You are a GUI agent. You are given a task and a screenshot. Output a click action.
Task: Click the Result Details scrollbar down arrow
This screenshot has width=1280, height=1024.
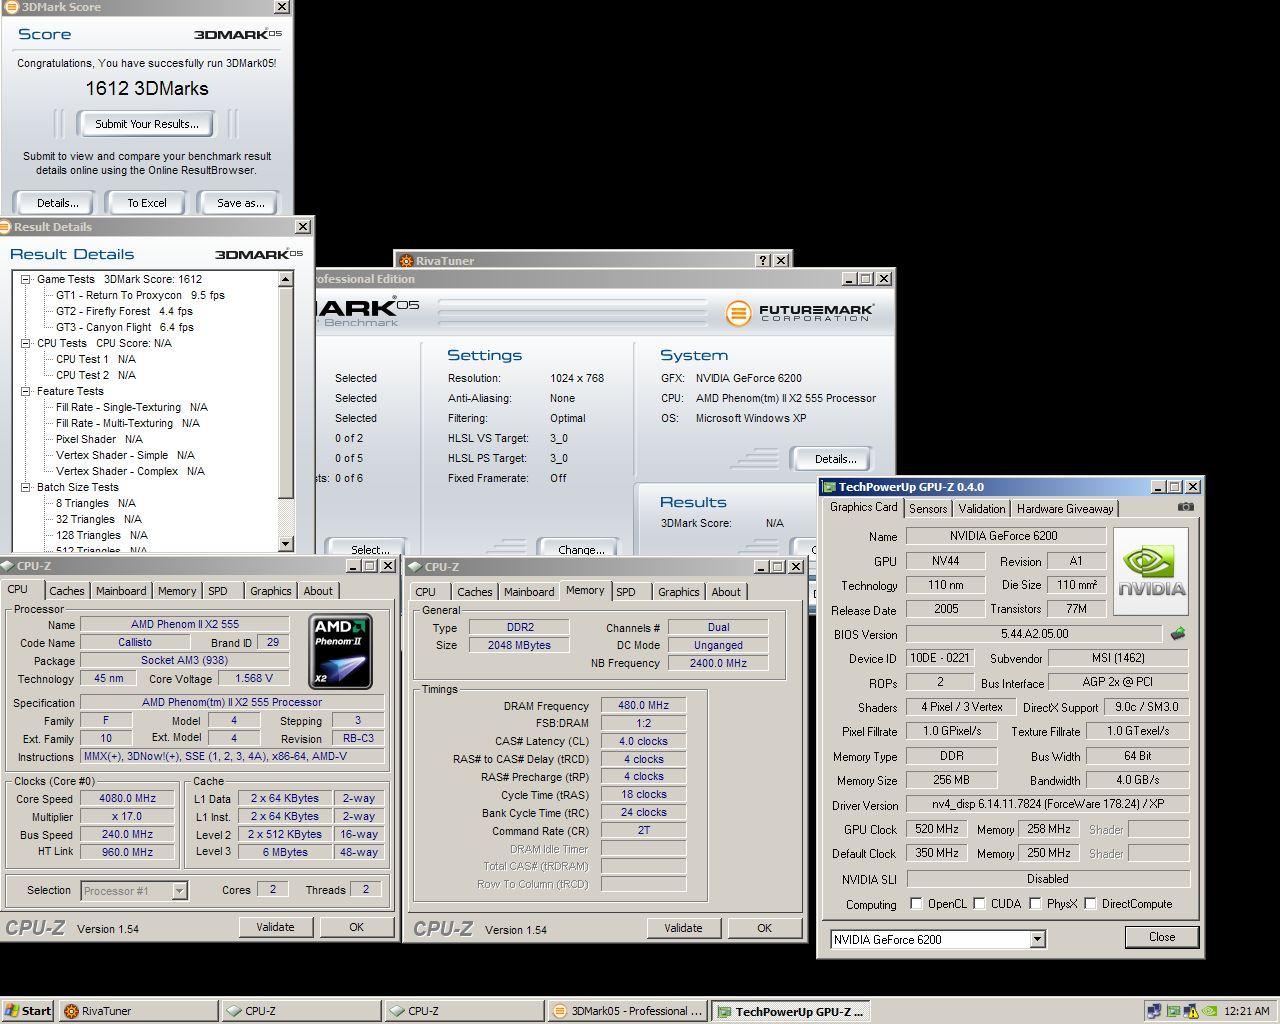click(x=286, y=543)
